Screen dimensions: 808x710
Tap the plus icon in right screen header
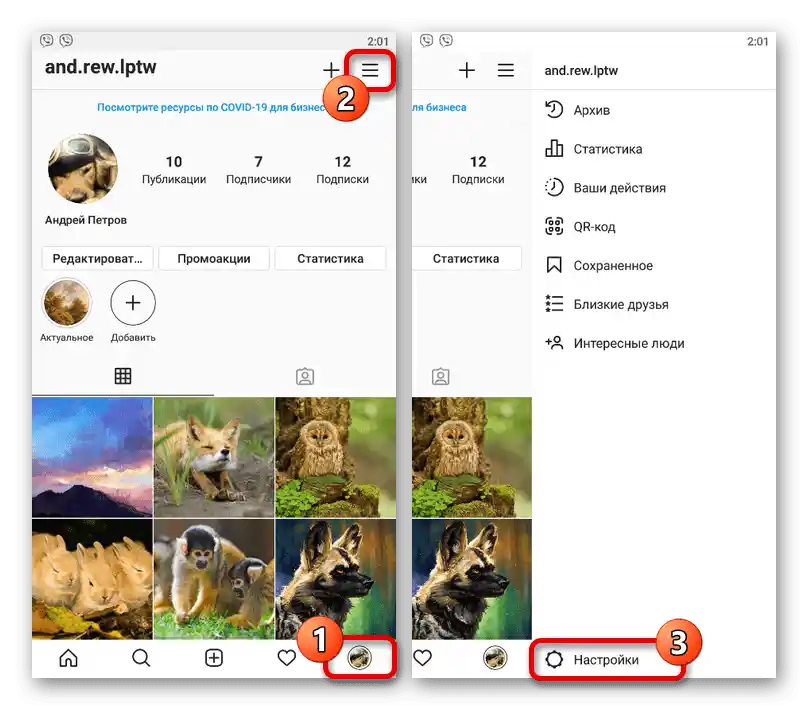pos(466,70)
